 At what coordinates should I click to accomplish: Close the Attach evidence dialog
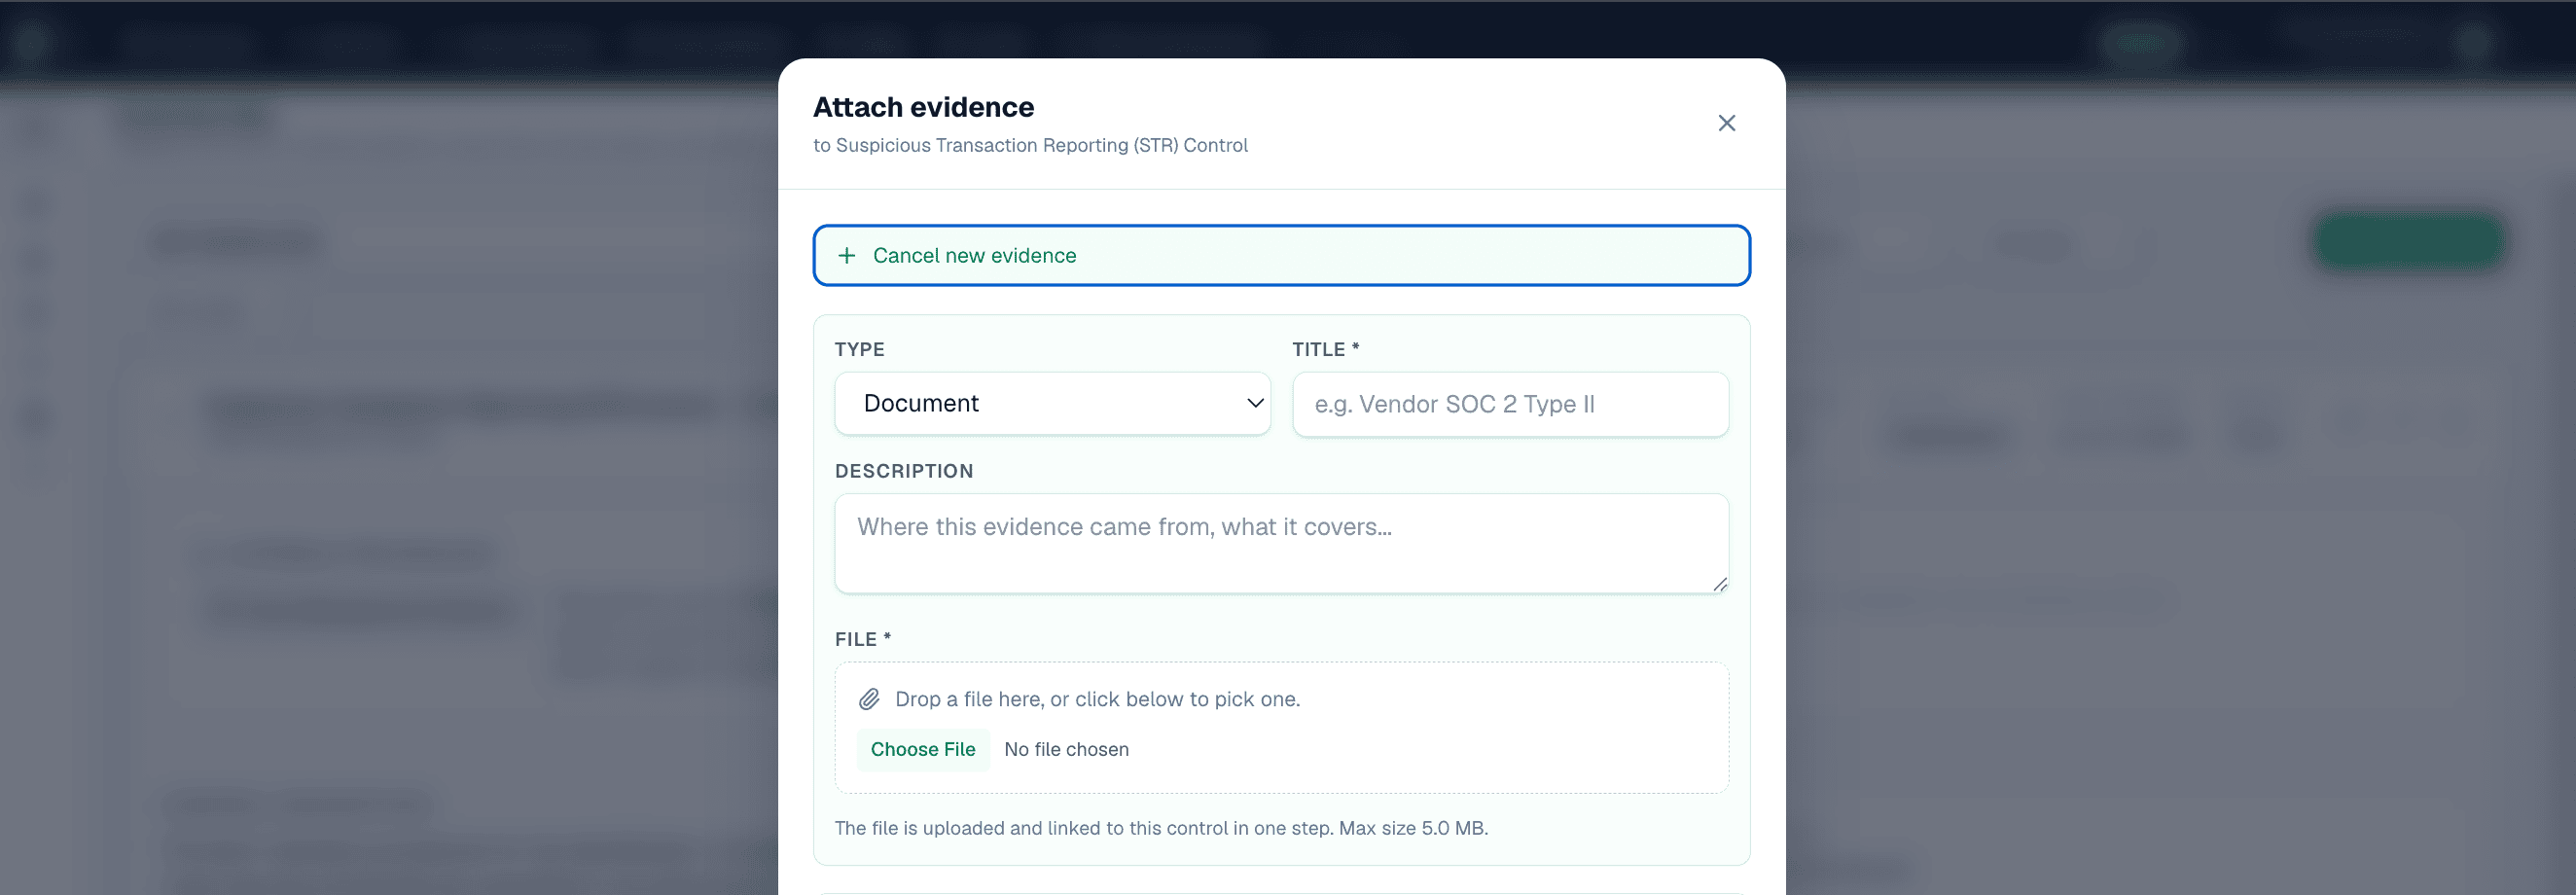click(1726, 123)
